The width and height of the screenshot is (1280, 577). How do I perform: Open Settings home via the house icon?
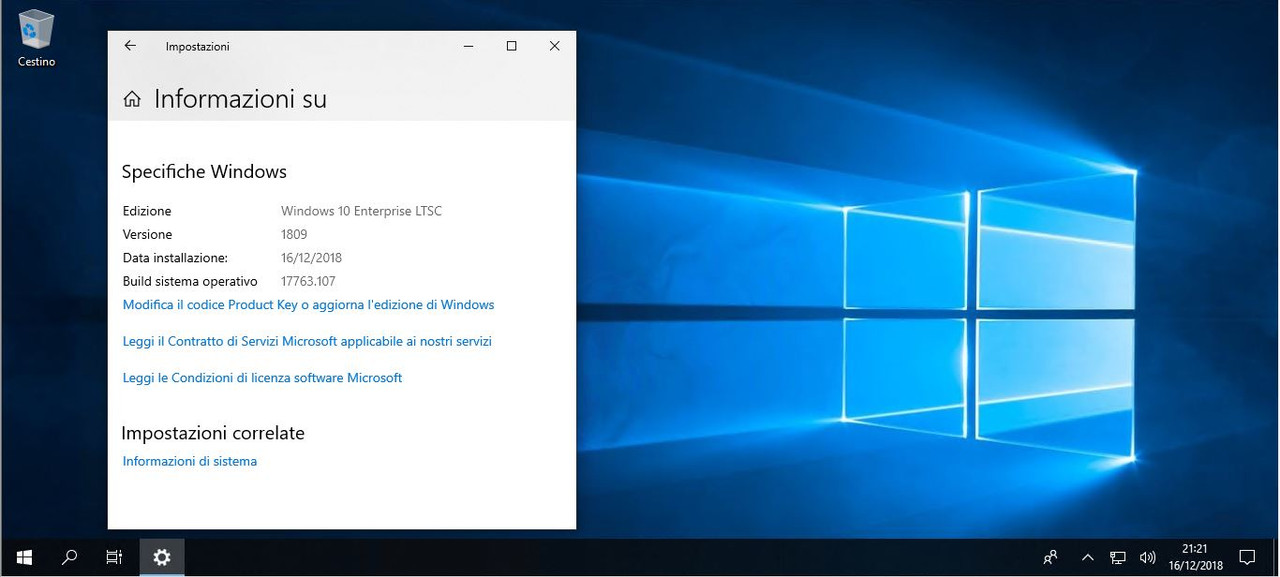132,99
